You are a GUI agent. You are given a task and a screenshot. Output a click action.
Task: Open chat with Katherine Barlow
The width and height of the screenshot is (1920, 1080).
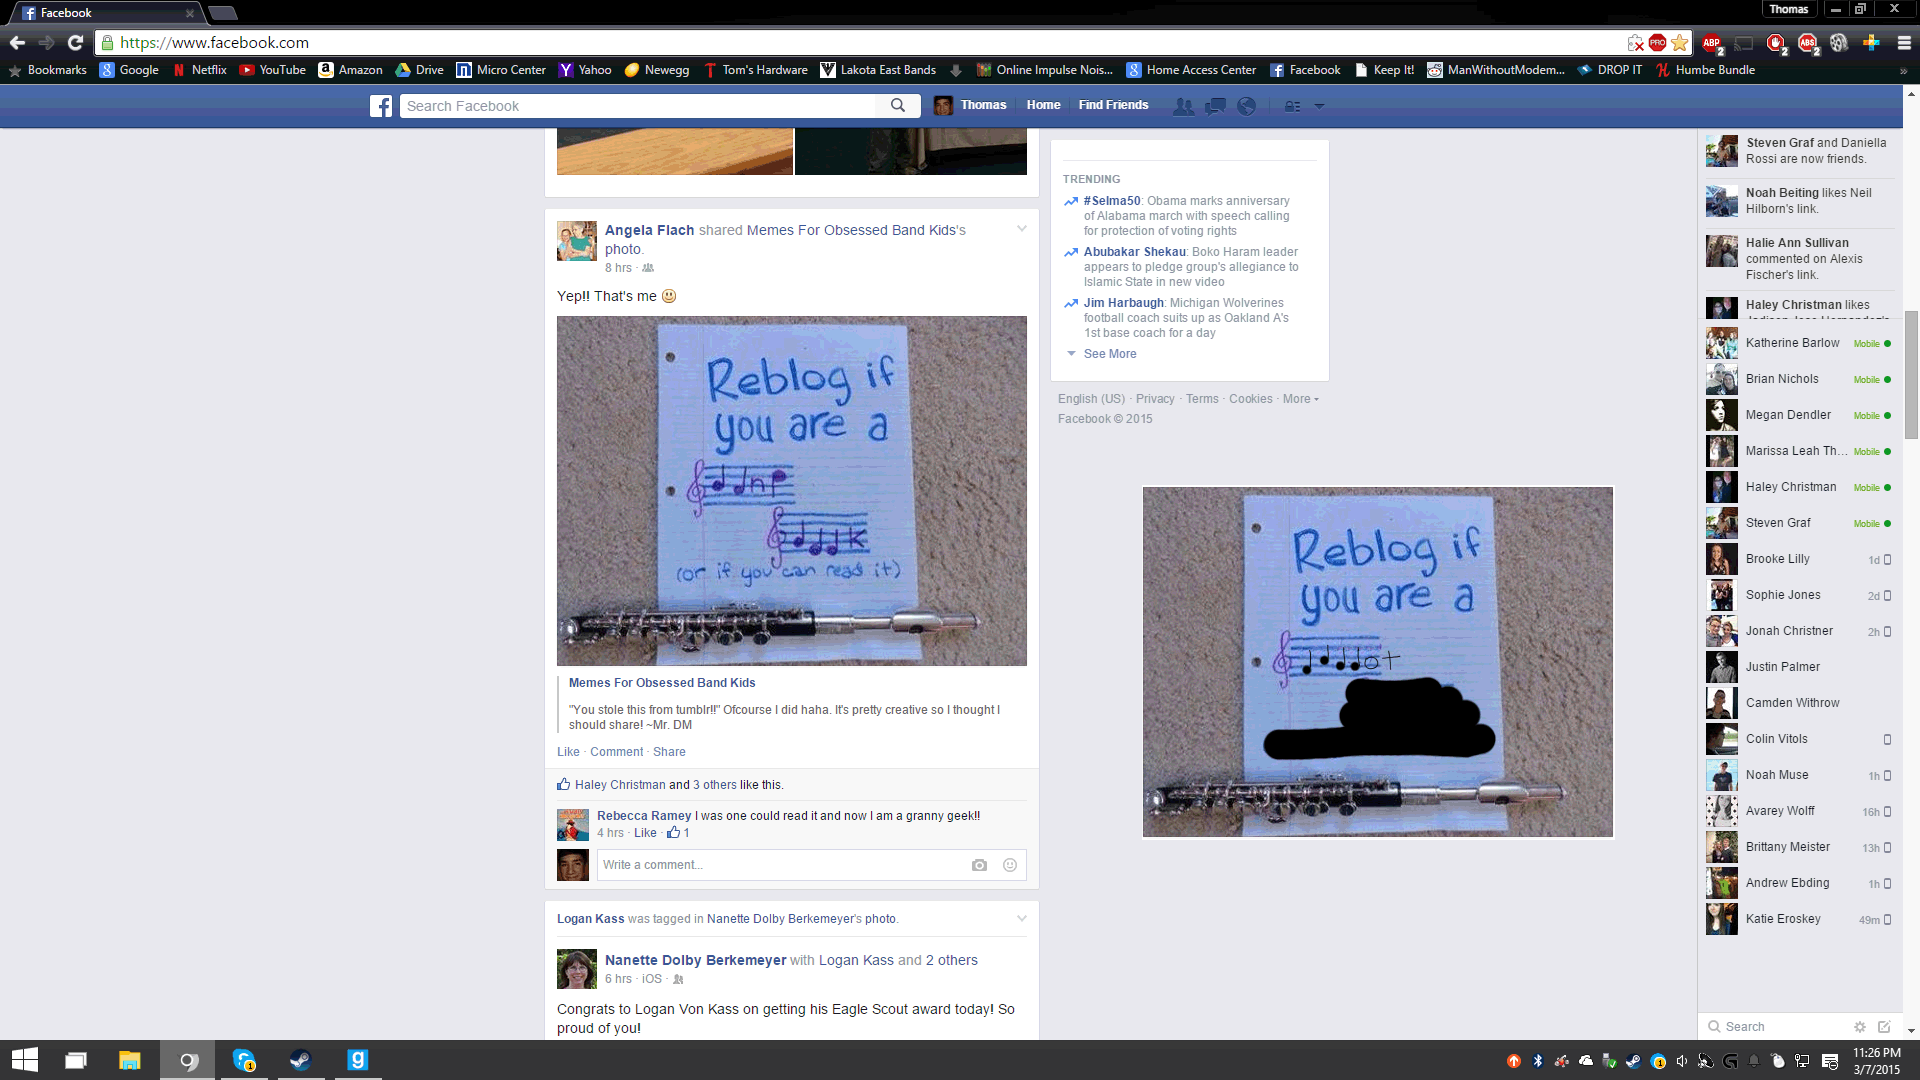tap(1798, 343)
